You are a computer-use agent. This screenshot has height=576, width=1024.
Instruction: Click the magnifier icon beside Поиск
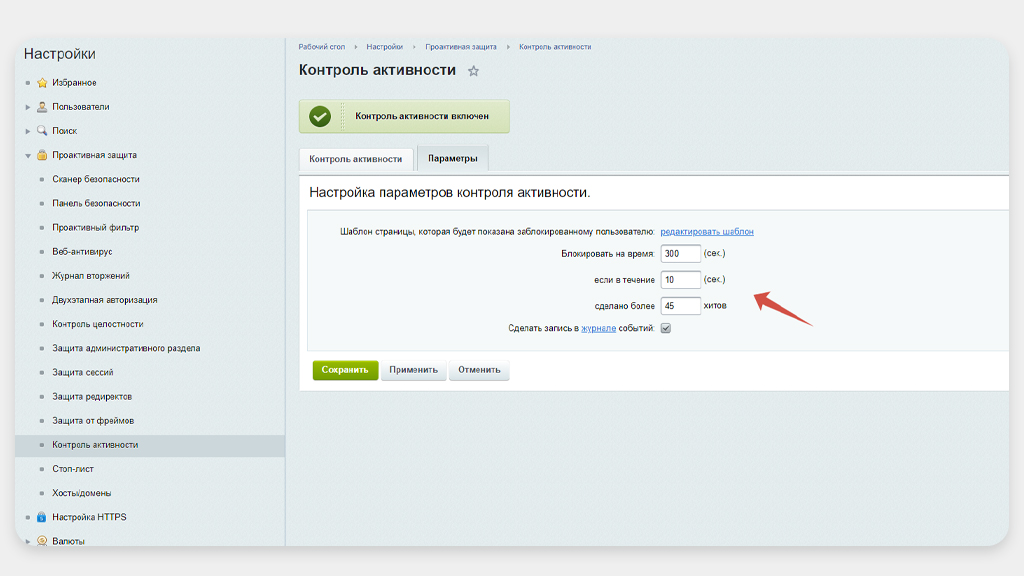tap(42, 131)
